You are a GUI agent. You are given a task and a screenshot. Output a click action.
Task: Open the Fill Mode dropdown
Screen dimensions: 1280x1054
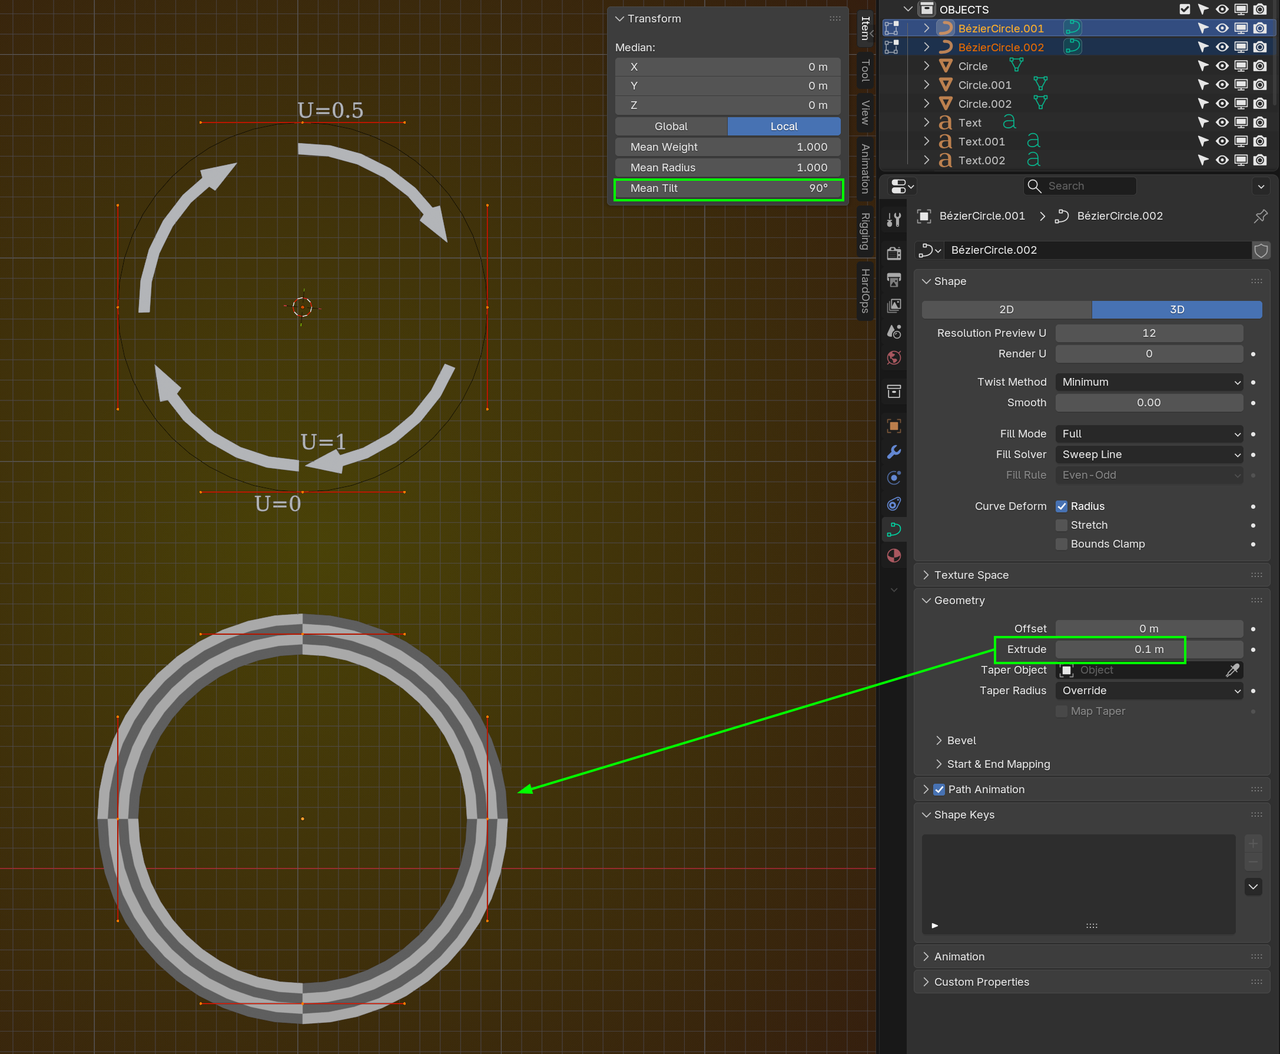[1149, 433]
